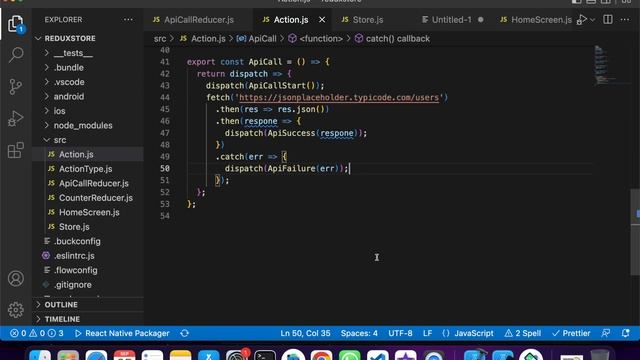Open HomeScreen.js in the file tree
640x360 pixels.
click(x=88, y=212)
